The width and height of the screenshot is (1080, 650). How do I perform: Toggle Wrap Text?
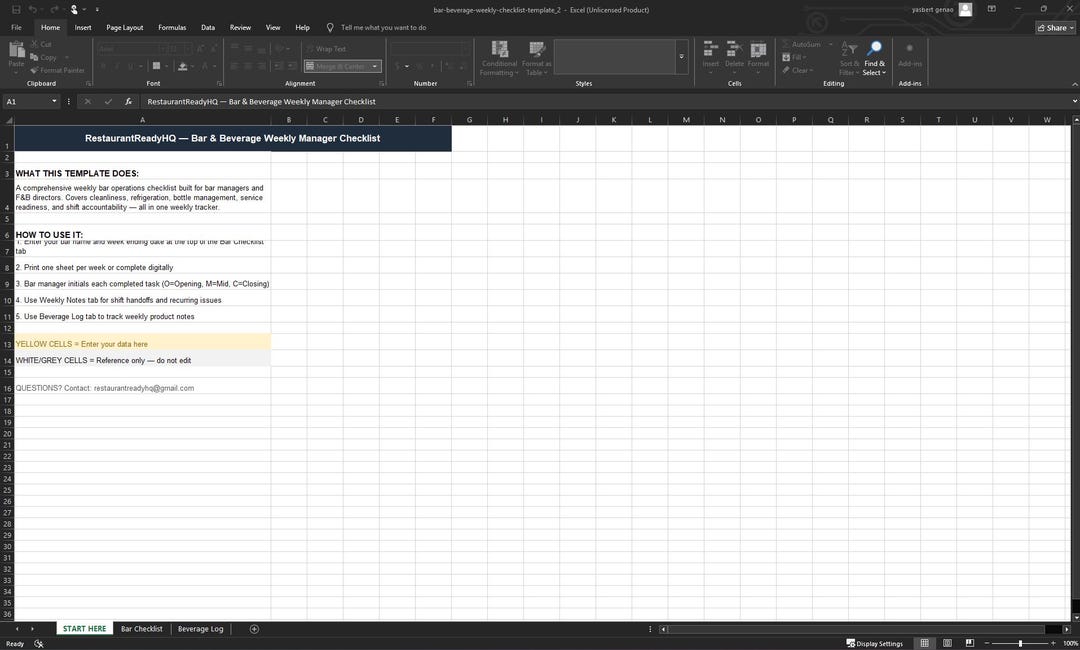pos(326,49)
